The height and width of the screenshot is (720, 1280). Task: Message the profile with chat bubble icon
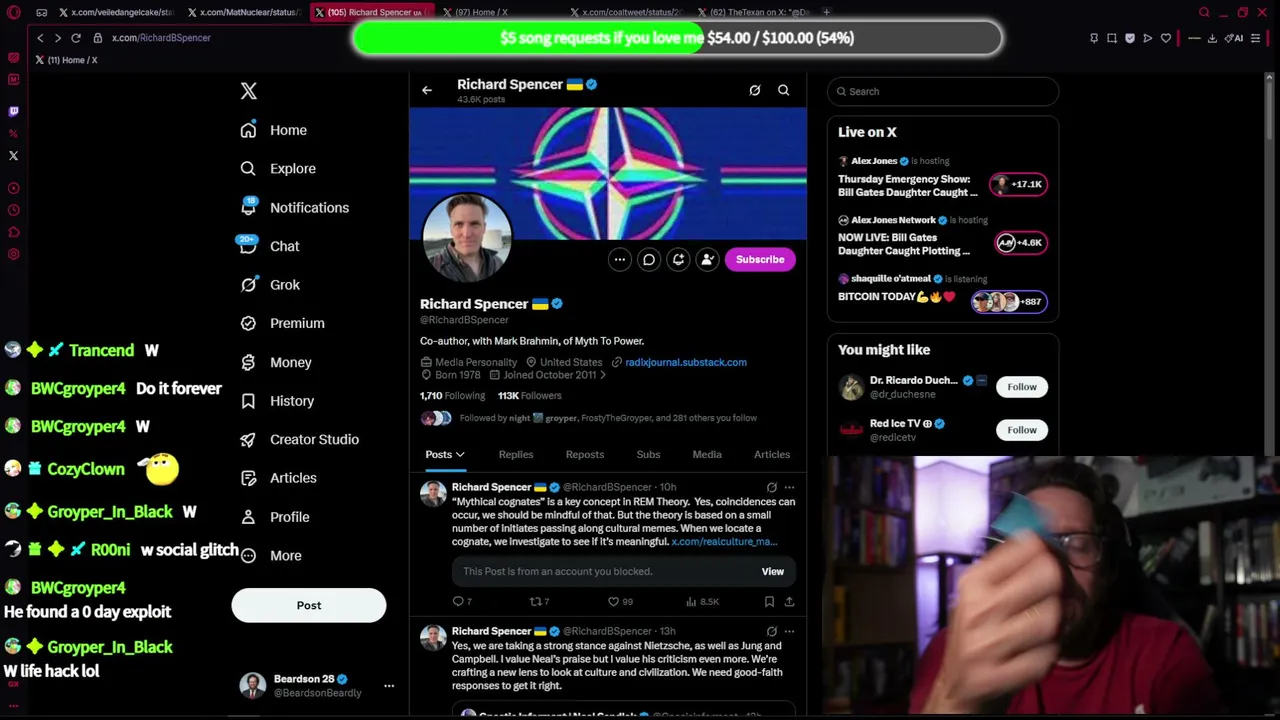[x=649, y=260]
